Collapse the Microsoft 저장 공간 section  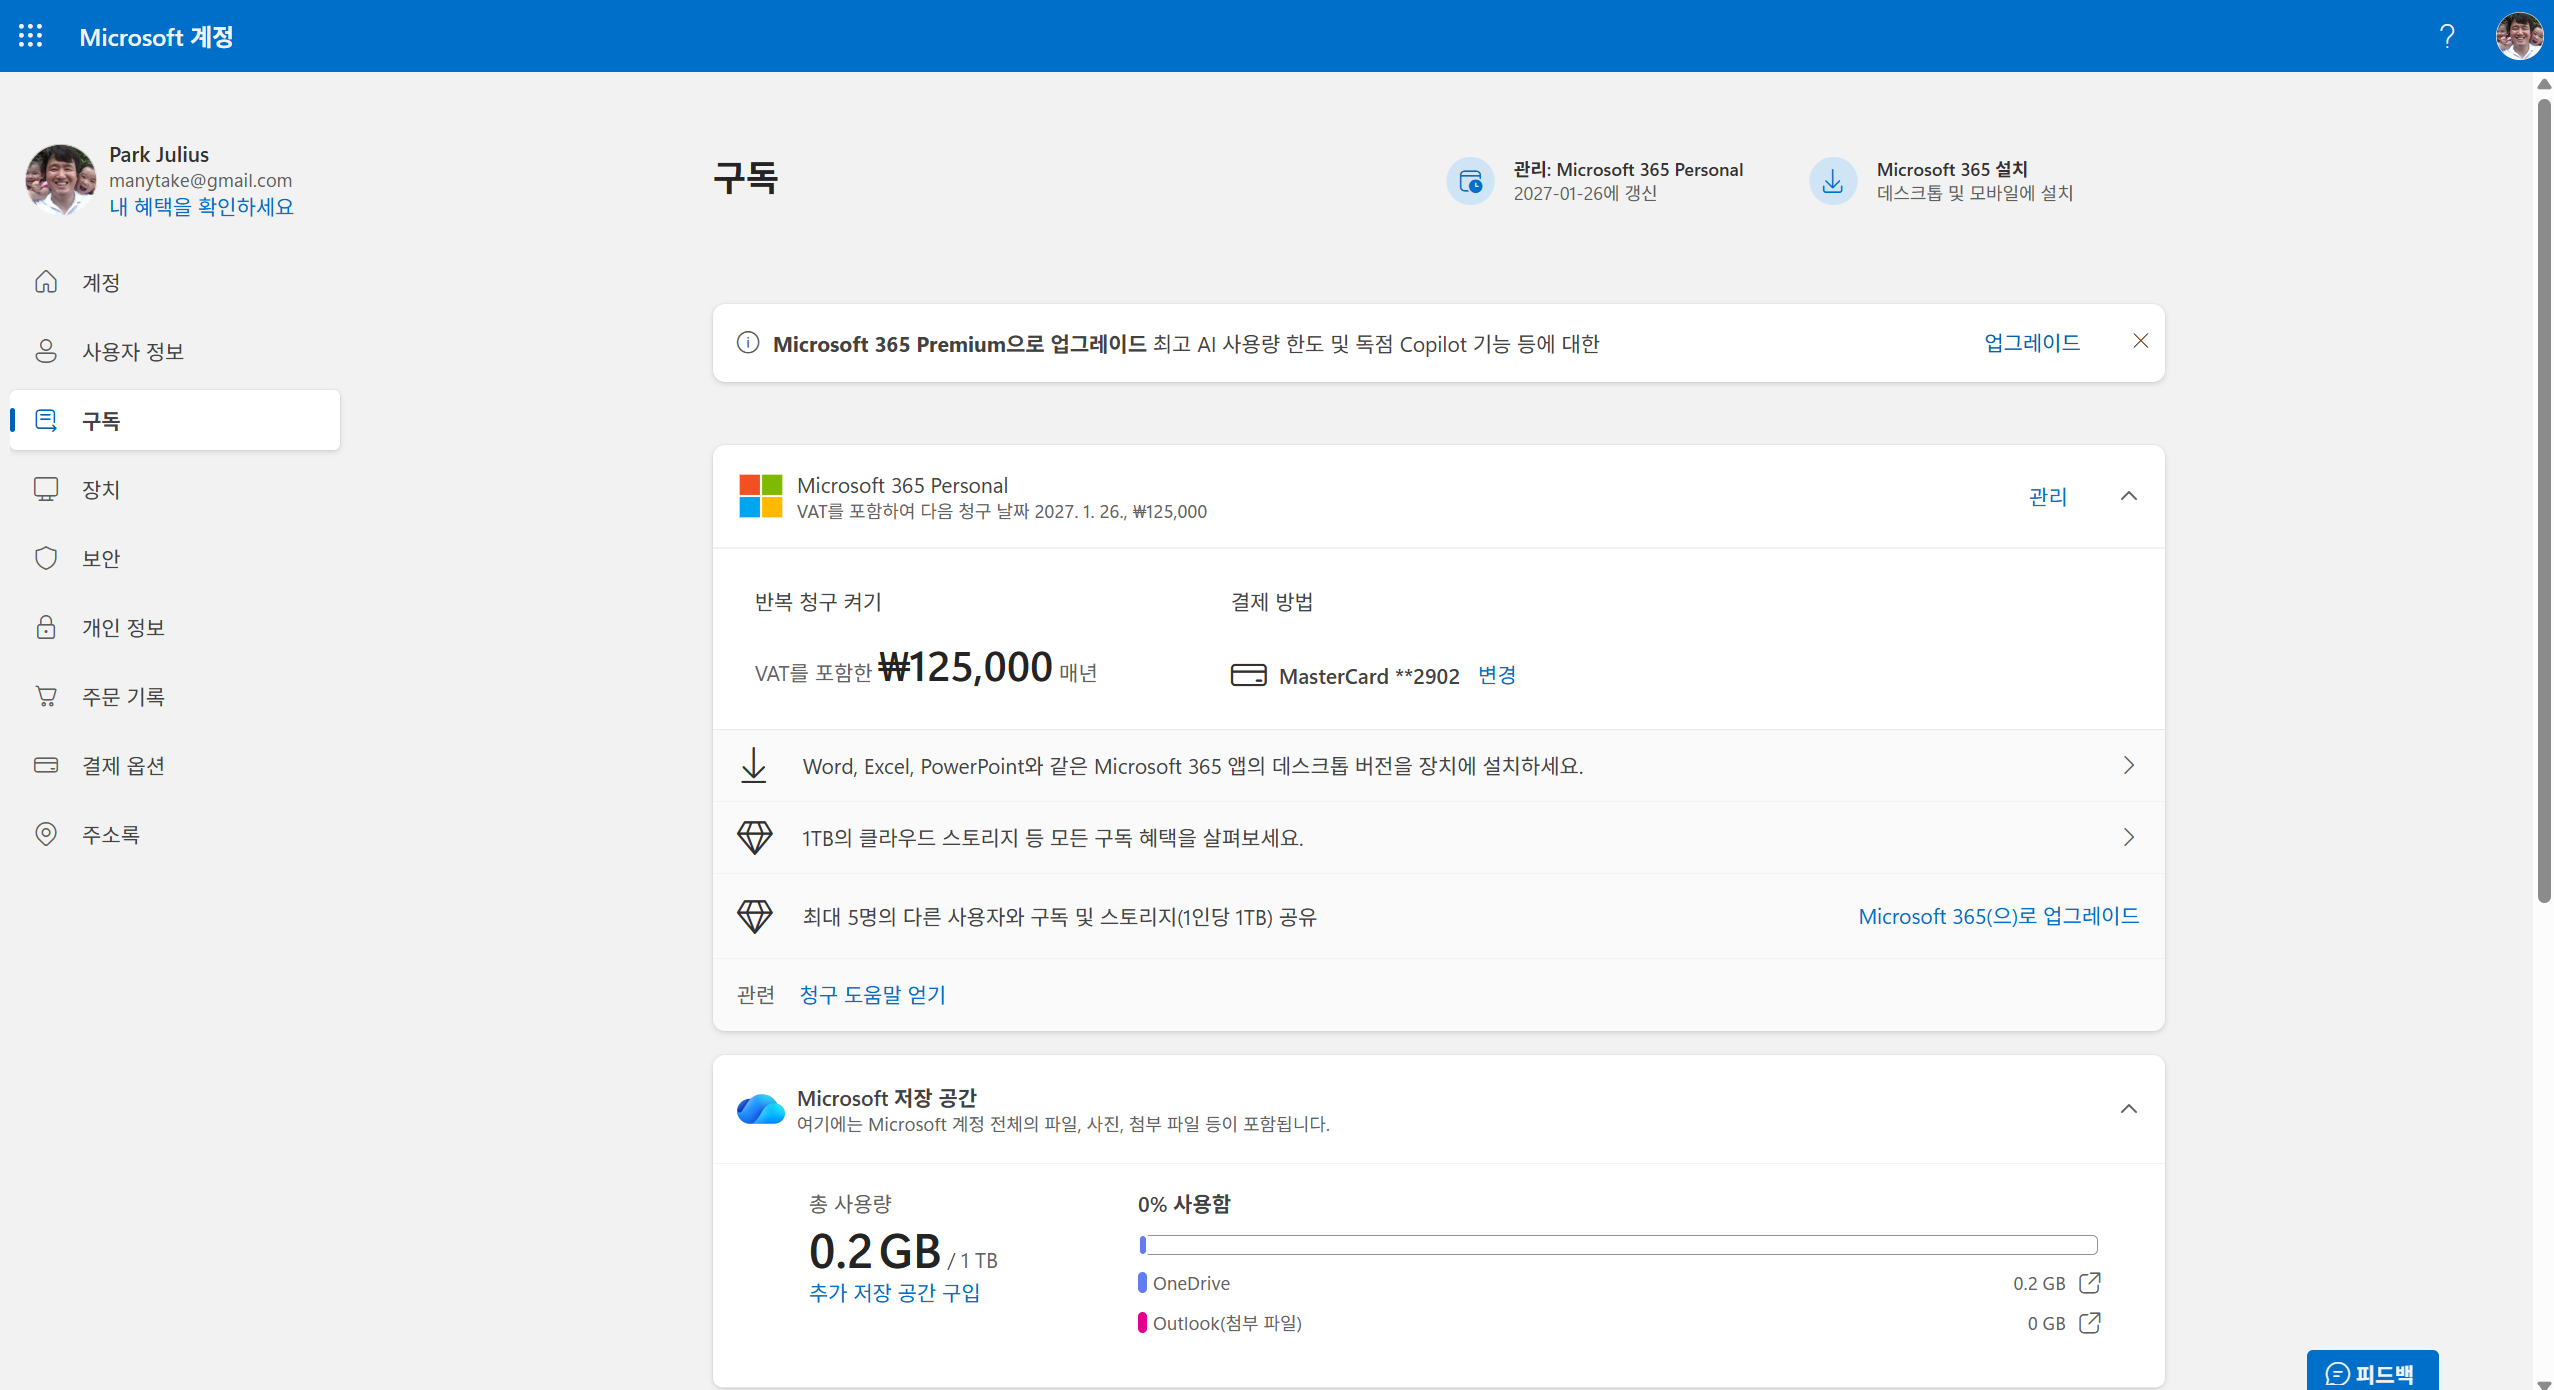(2129, 1109)
